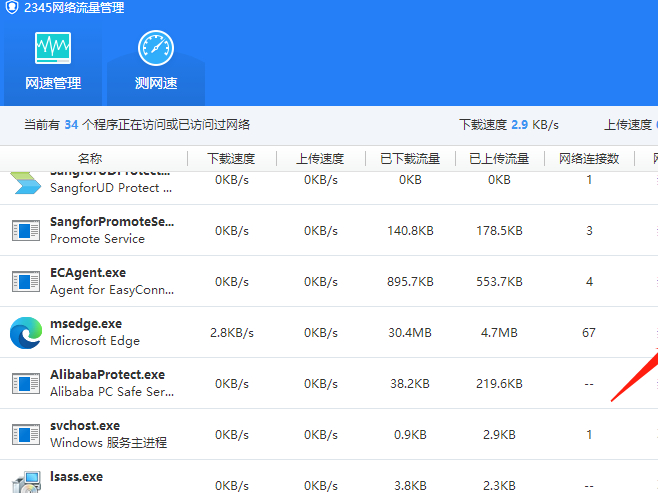Click the 219.6KB uploaded value for AlibabaProtect.exe
Viewport: 658px width, 493px height.
(x=499, y=384)
